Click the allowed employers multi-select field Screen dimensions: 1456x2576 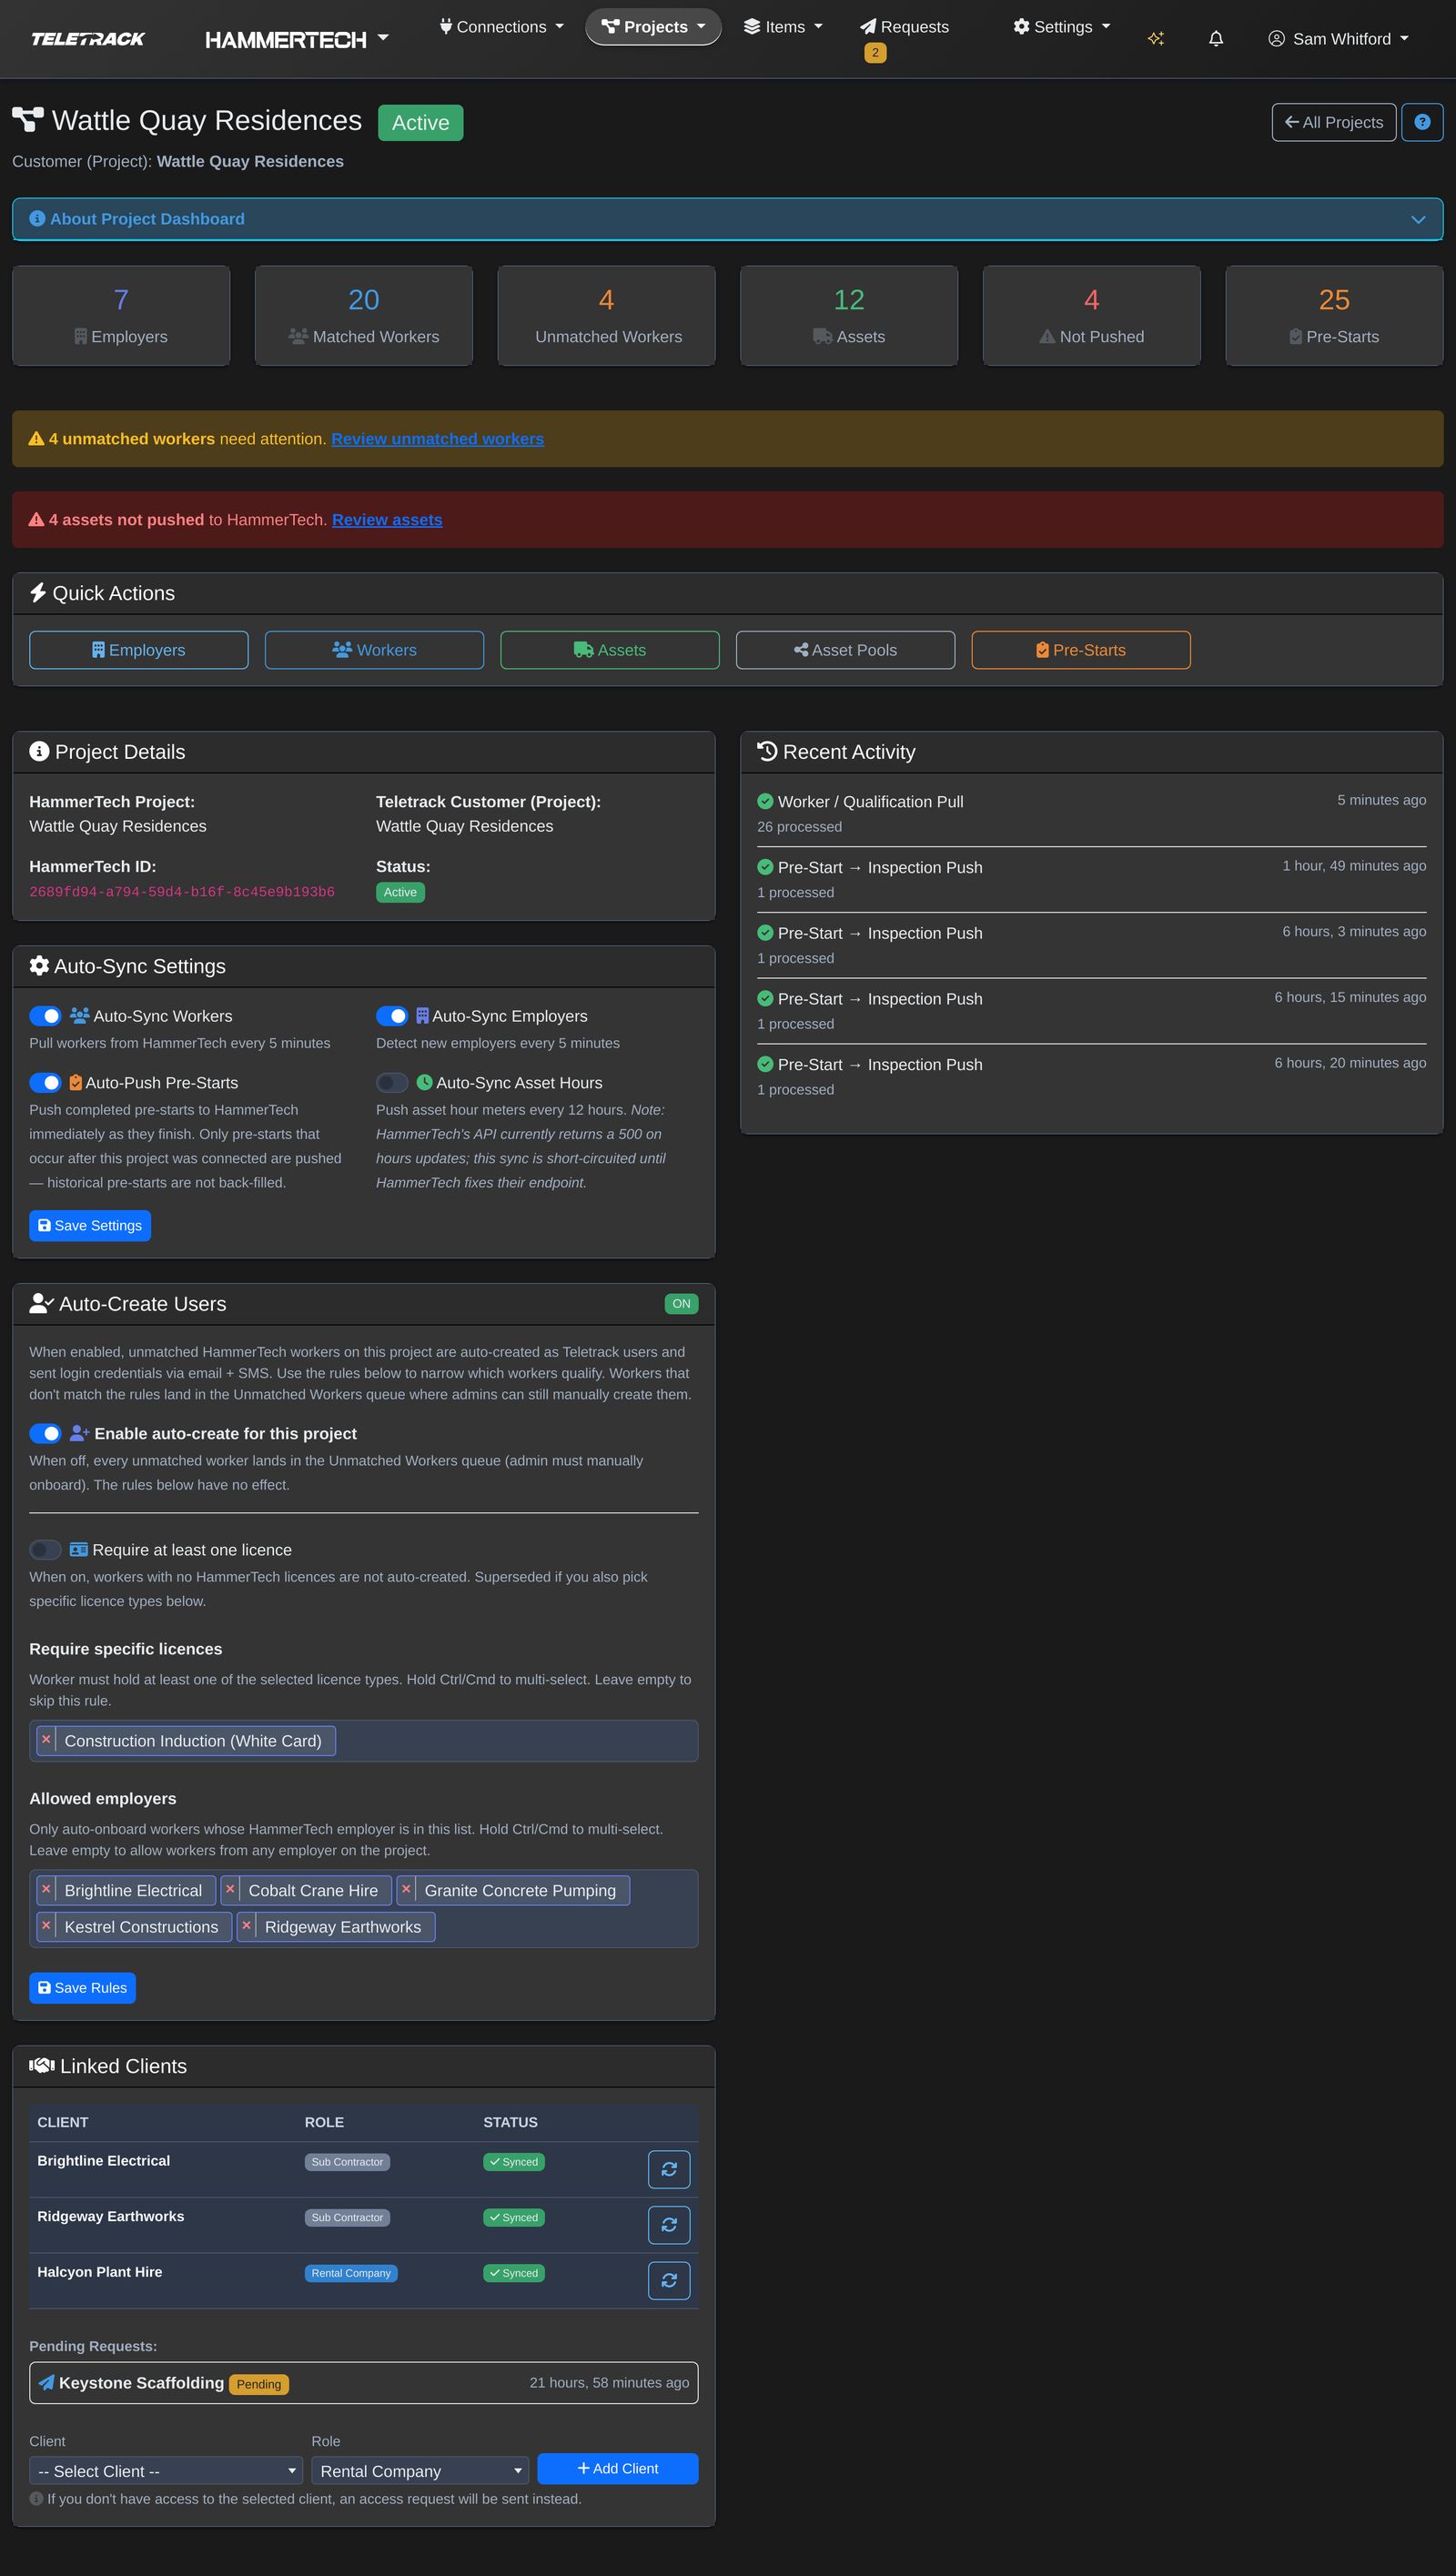(364, 1909)
